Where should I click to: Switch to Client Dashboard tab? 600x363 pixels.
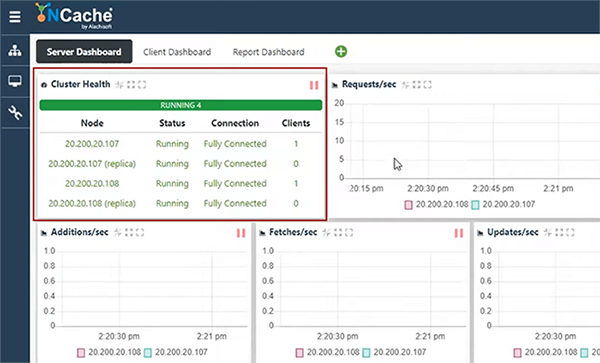click(177, 52)
